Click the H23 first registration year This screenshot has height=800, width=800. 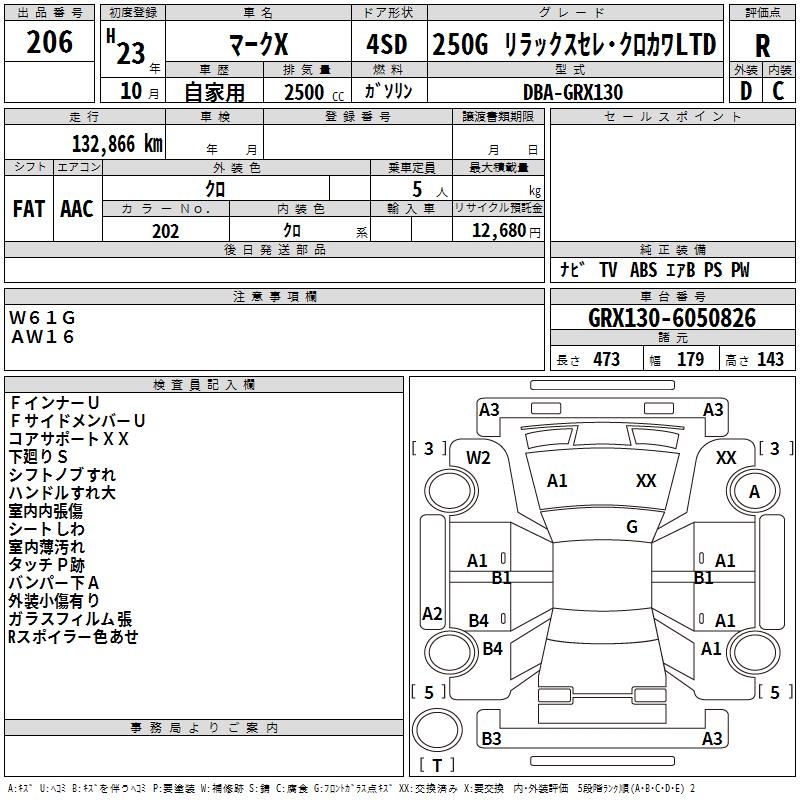[127, 47]
